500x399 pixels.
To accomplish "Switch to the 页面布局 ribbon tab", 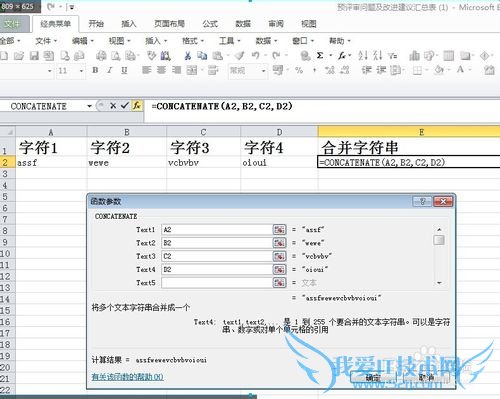I will click(x=169, y=24).
